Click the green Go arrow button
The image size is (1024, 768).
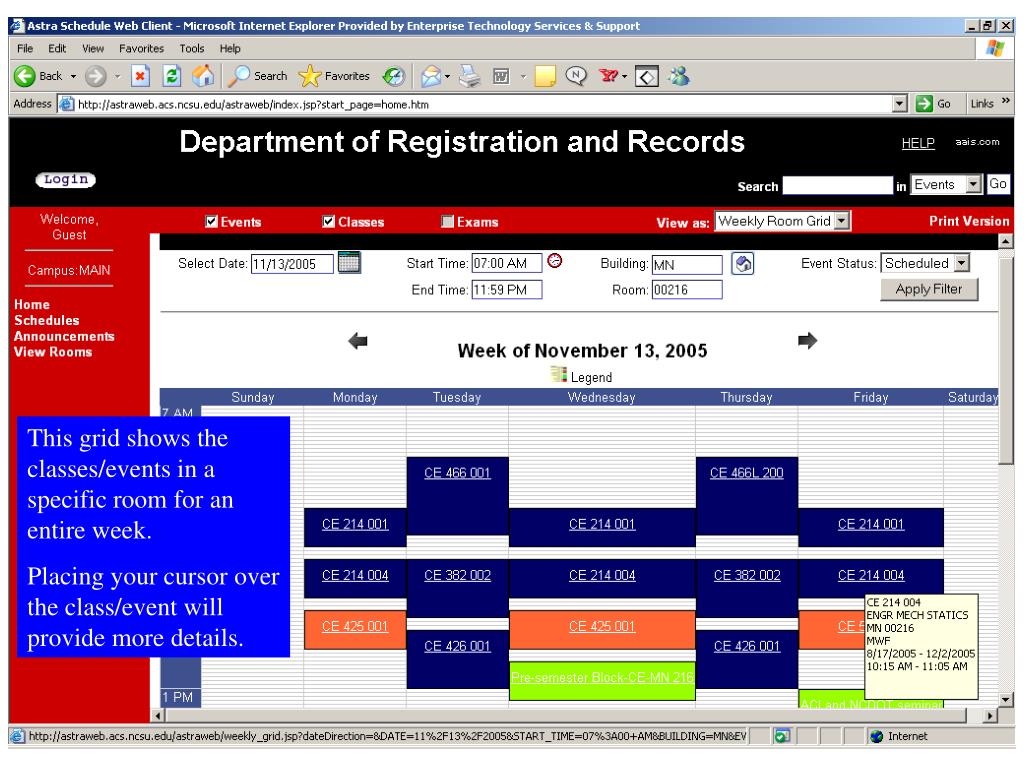click(x=923, y=104)
